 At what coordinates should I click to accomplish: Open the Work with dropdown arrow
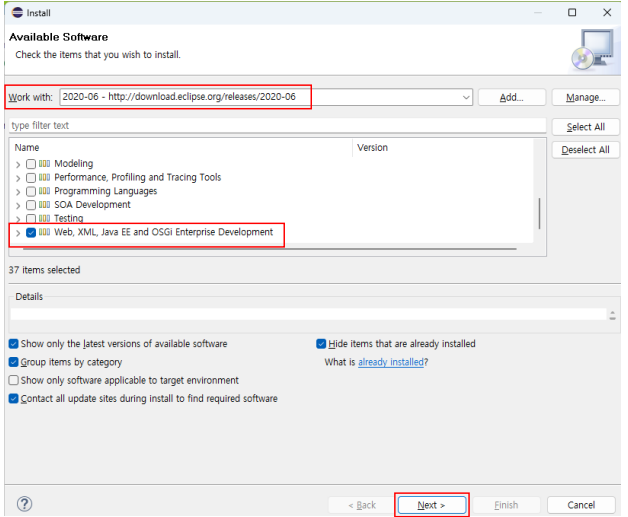[x=466, y=97]
